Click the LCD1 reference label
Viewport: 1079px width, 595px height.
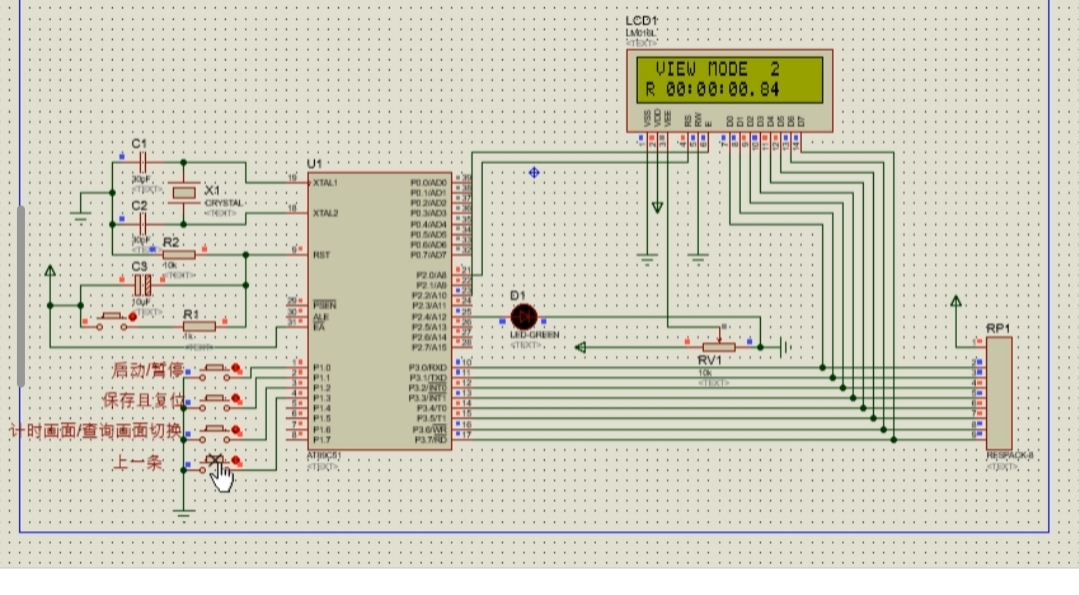641,21
